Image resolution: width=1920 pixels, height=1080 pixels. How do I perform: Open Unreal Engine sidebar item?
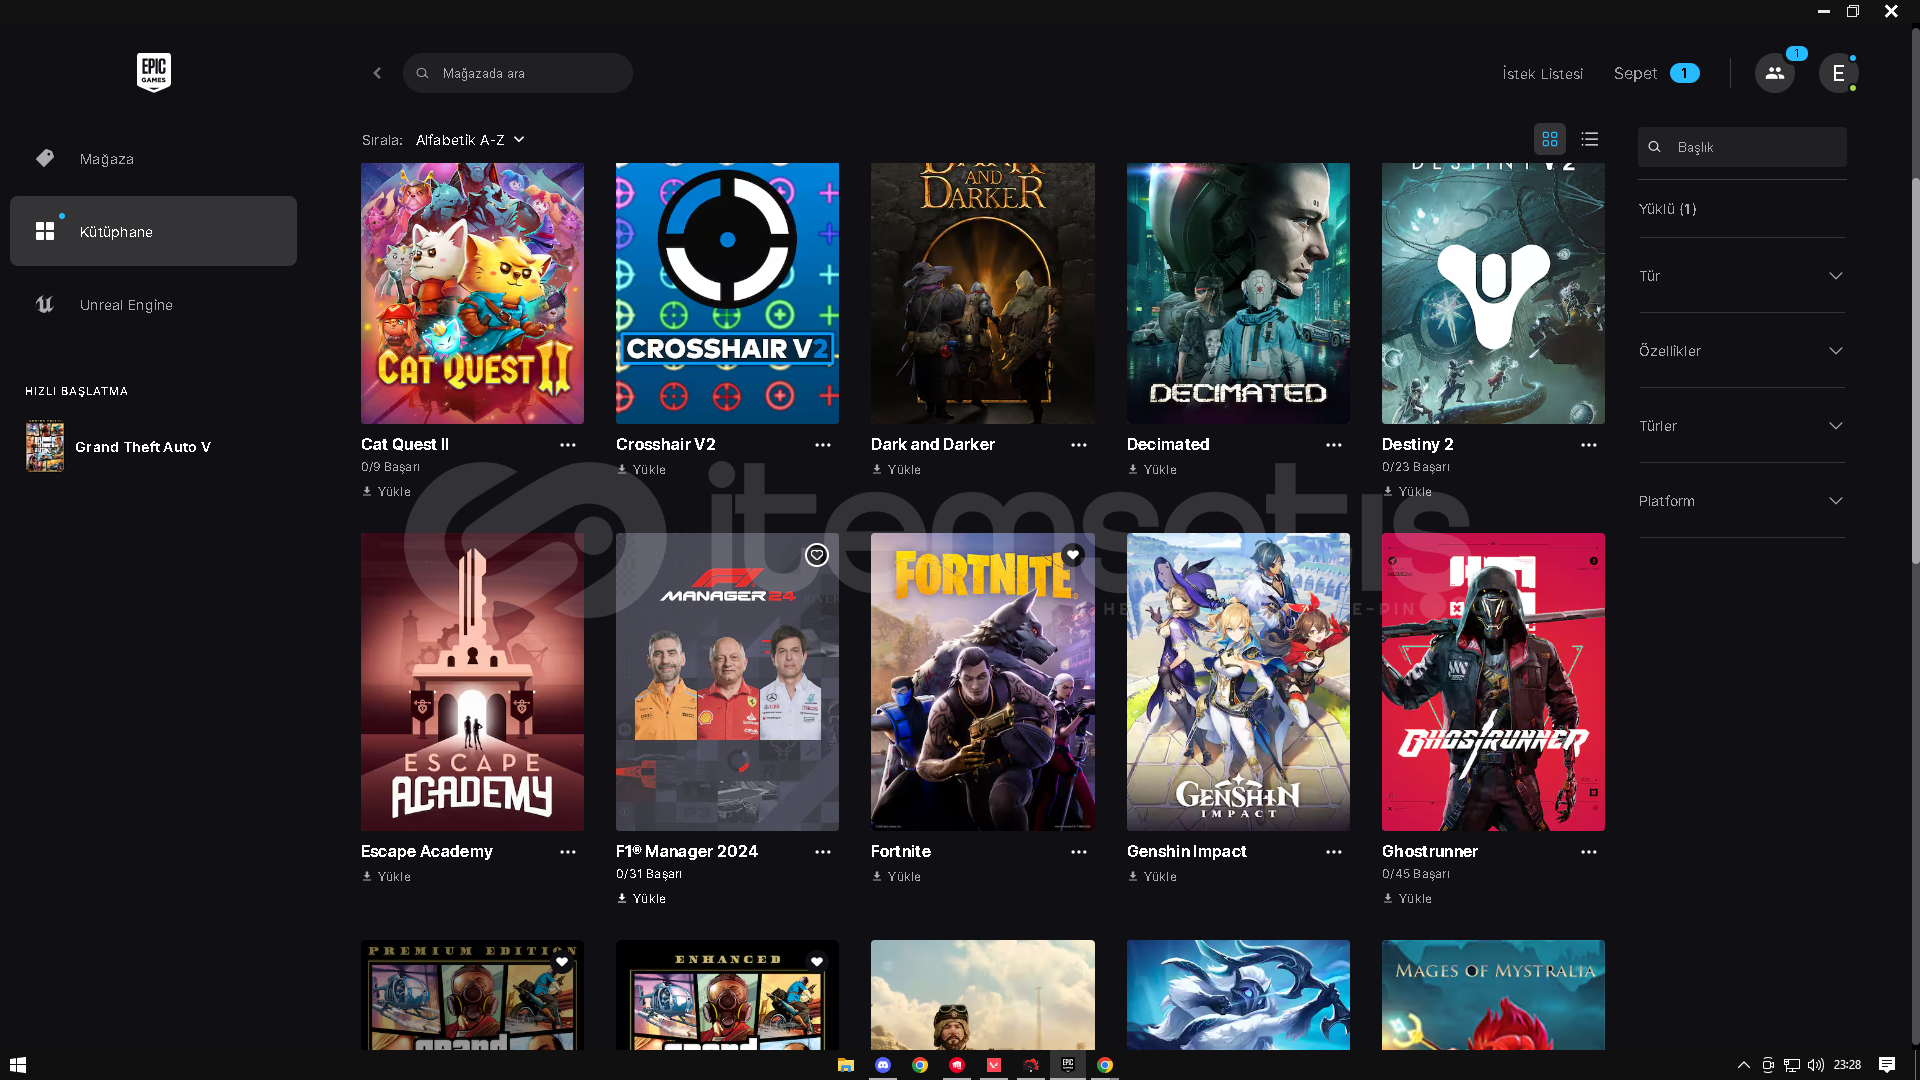point(126,305)
